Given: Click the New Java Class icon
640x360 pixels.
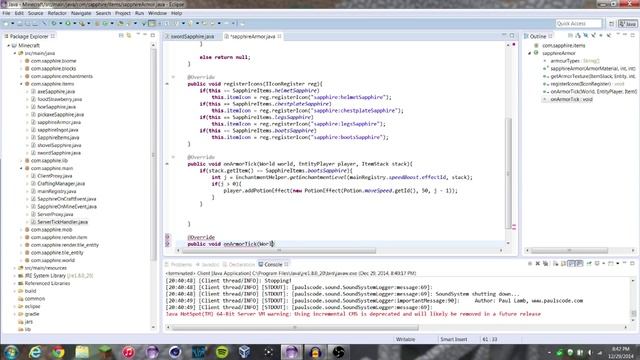Looking at the screenshot, I should (x=105, y=23).
